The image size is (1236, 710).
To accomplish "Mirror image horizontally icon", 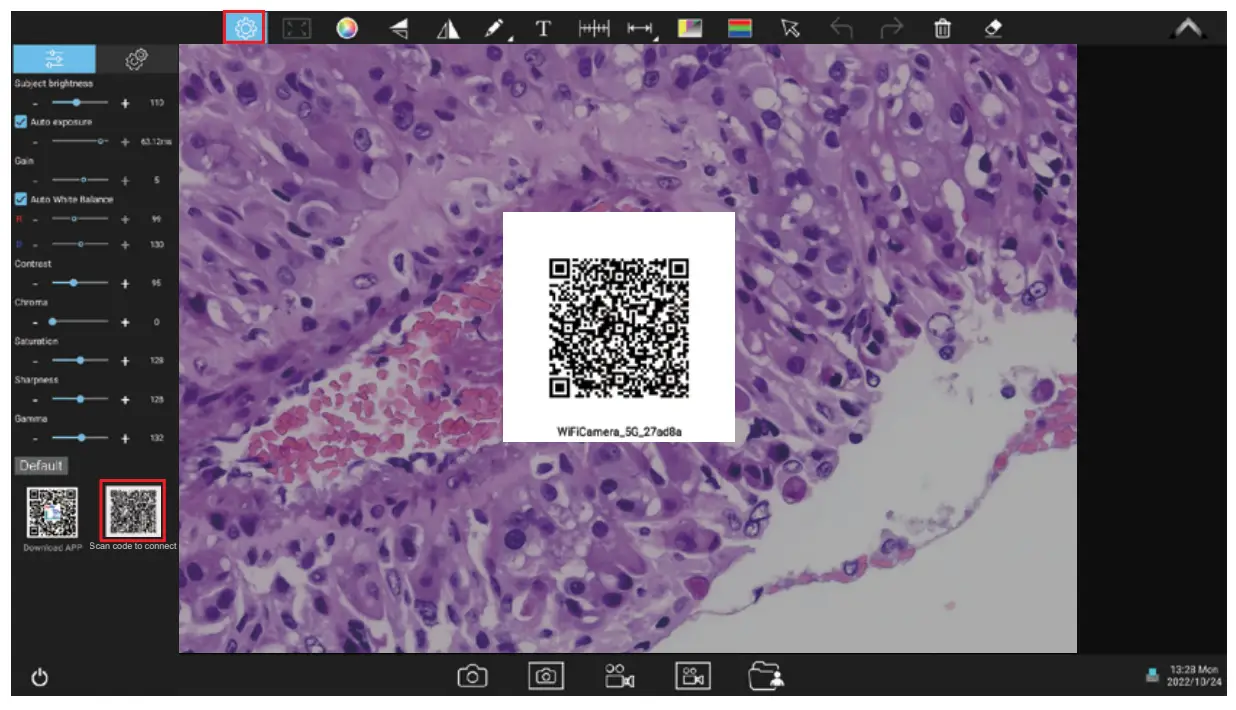I will (448, 29).
